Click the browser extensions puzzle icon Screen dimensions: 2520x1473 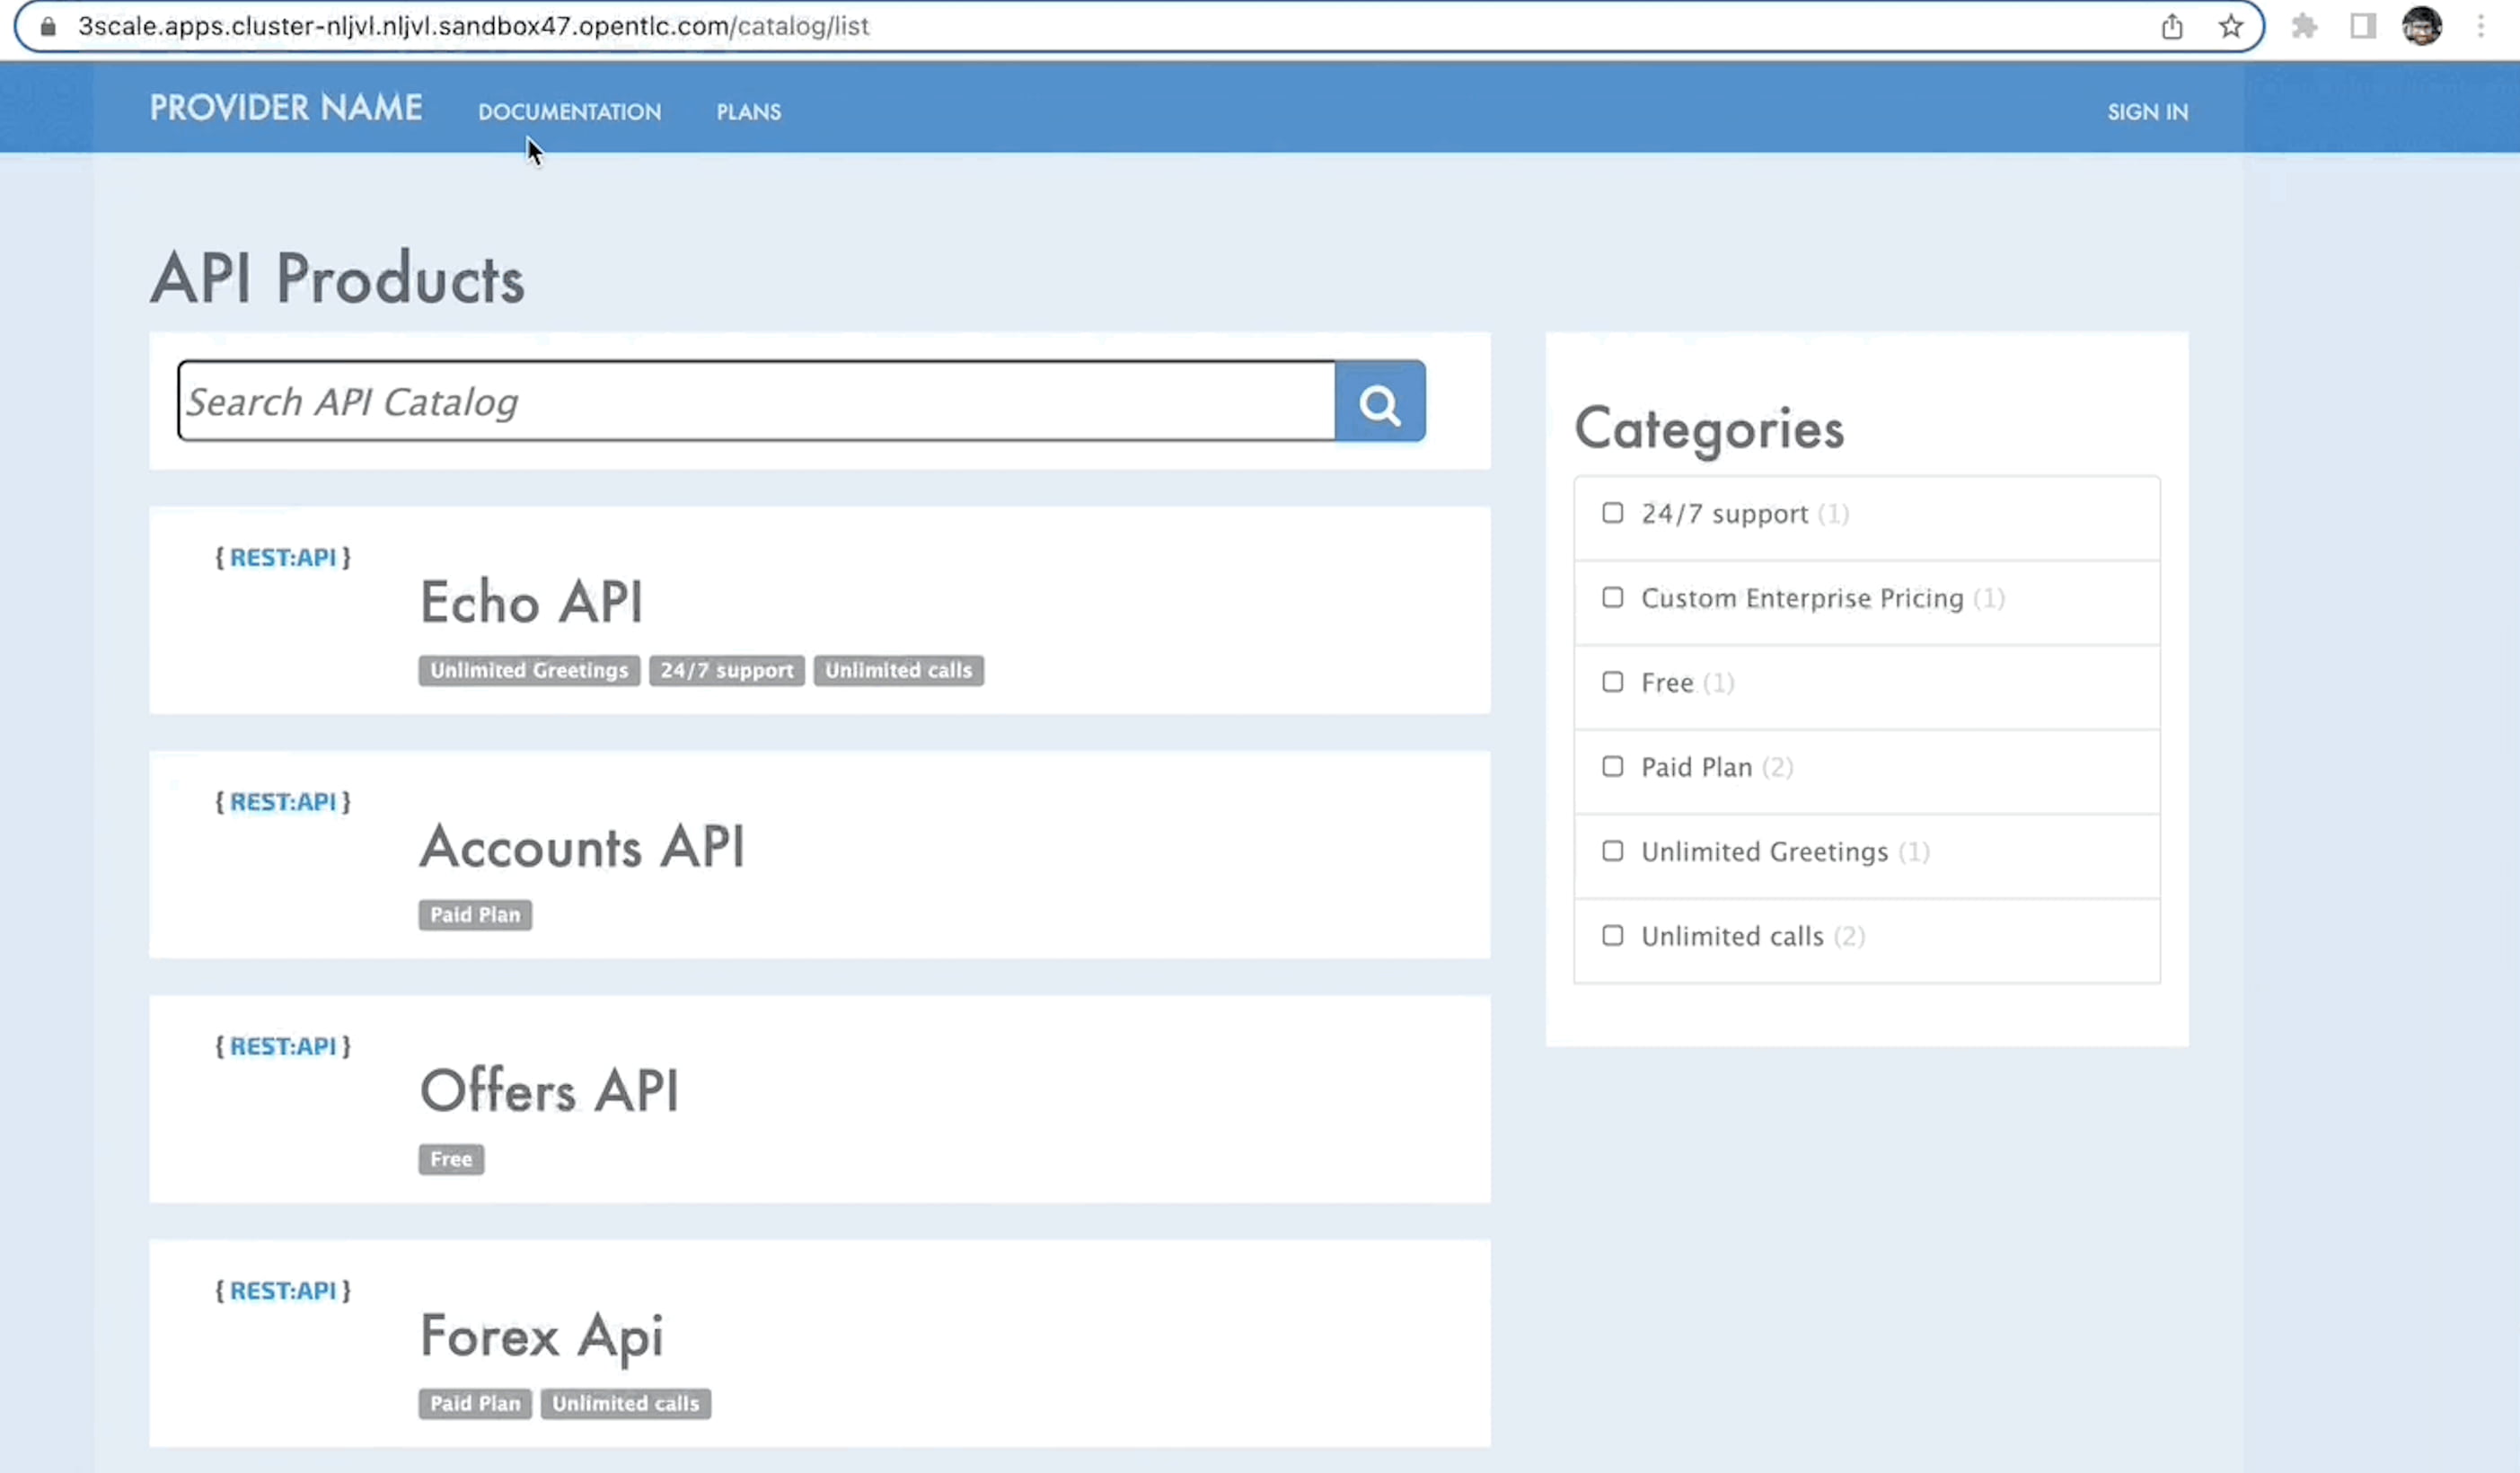click(2305, 27)
